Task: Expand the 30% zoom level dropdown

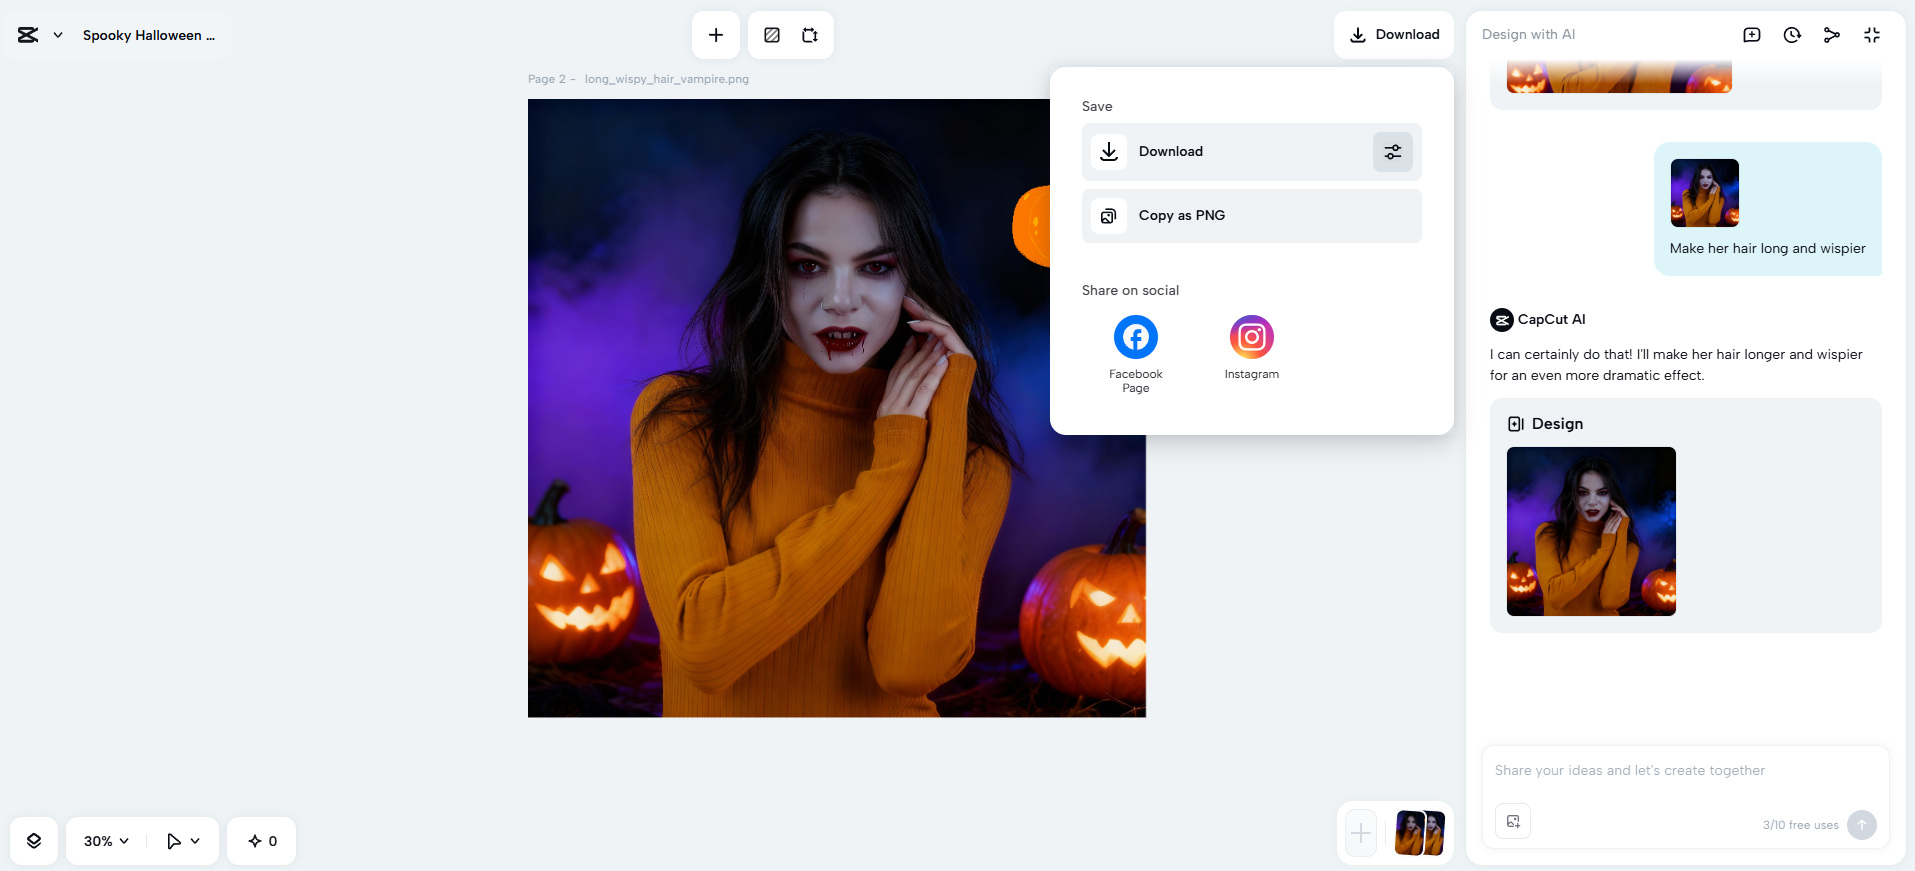Action: (106, 841)
